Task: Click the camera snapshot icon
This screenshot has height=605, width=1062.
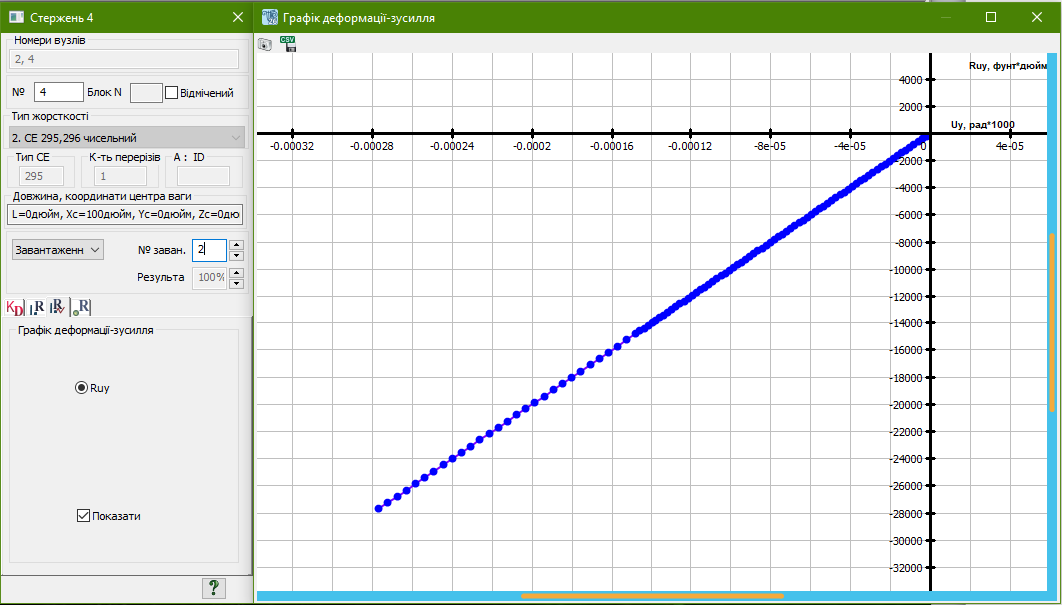Action: [x=265, y=44]
